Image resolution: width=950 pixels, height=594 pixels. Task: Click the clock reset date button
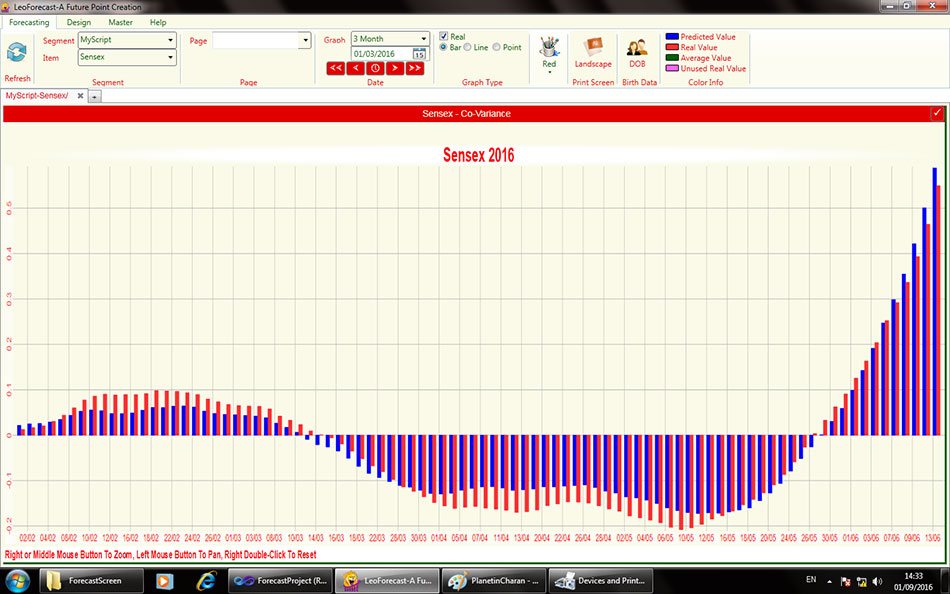point(375,68)
